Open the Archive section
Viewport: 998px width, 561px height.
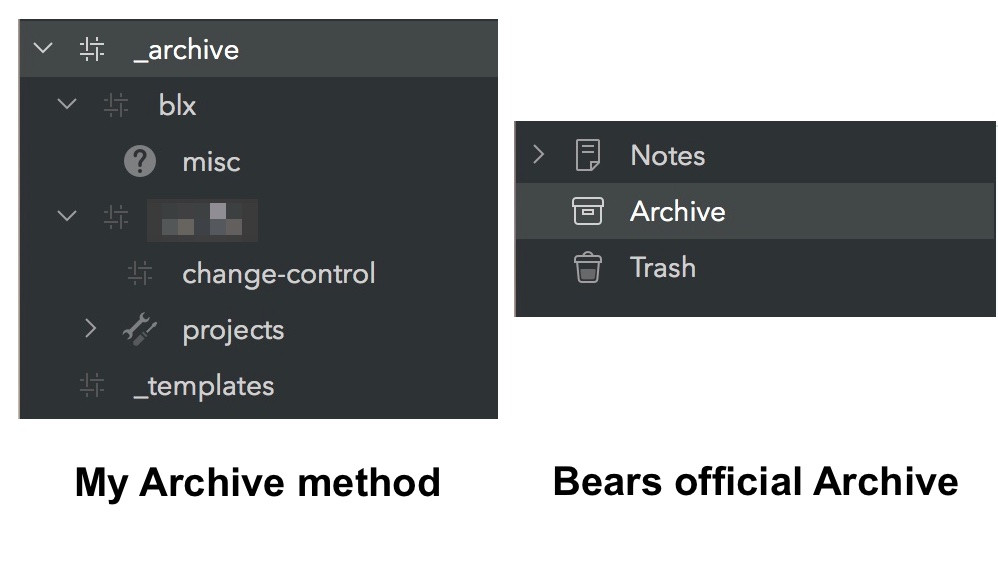pyautogui.click(x=677, y=211)
